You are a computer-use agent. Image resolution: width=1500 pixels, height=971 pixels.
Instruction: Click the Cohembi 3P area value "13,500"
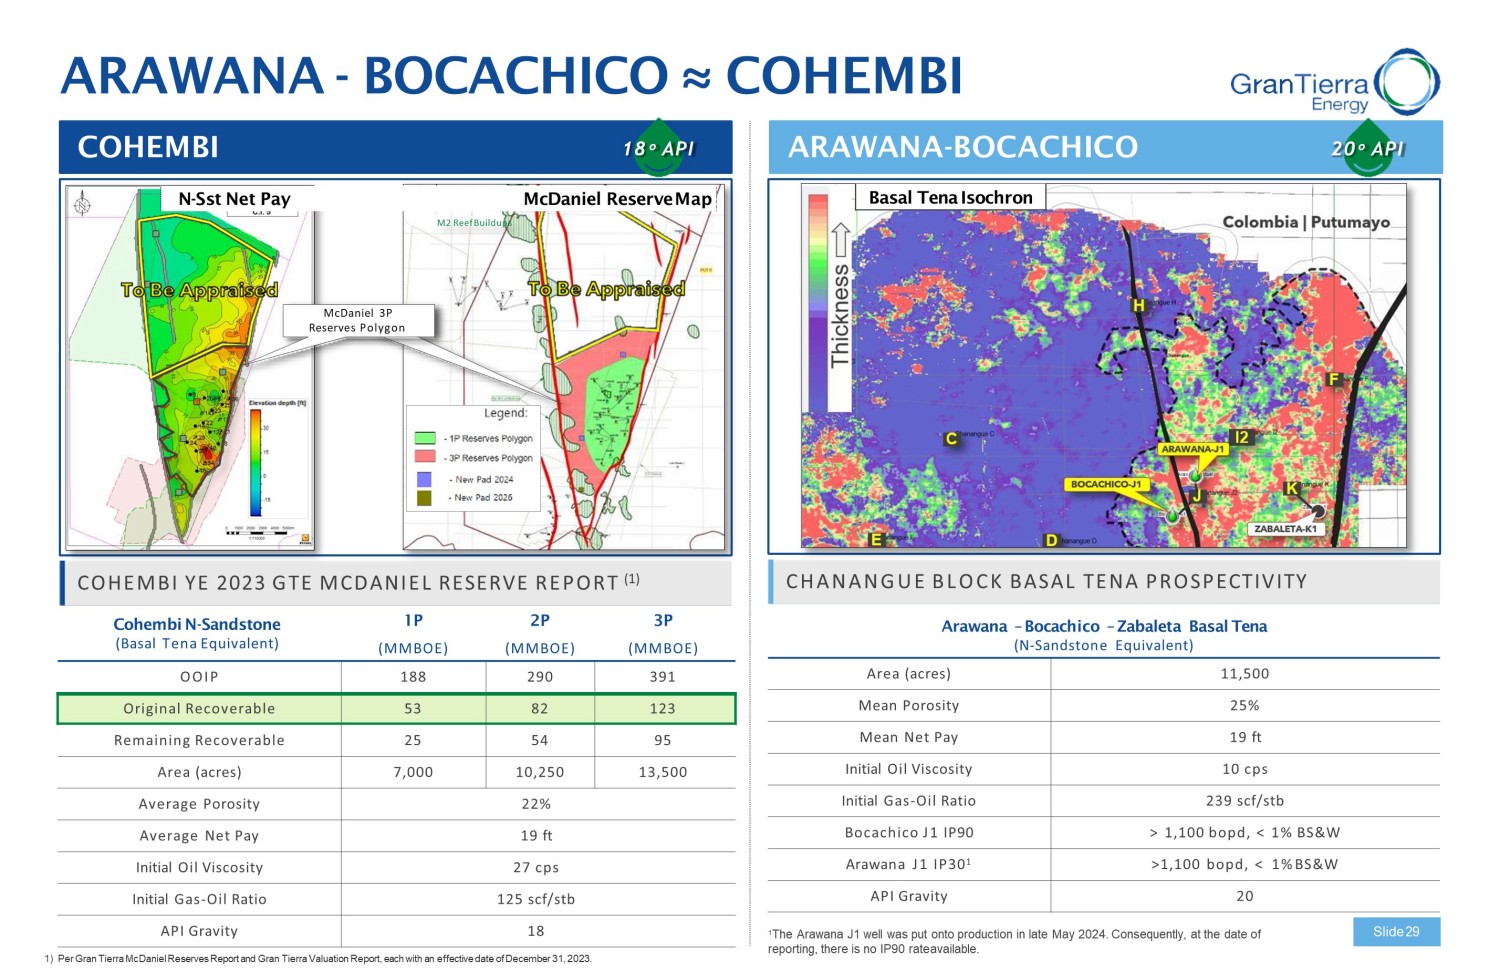tap(663, 772)
